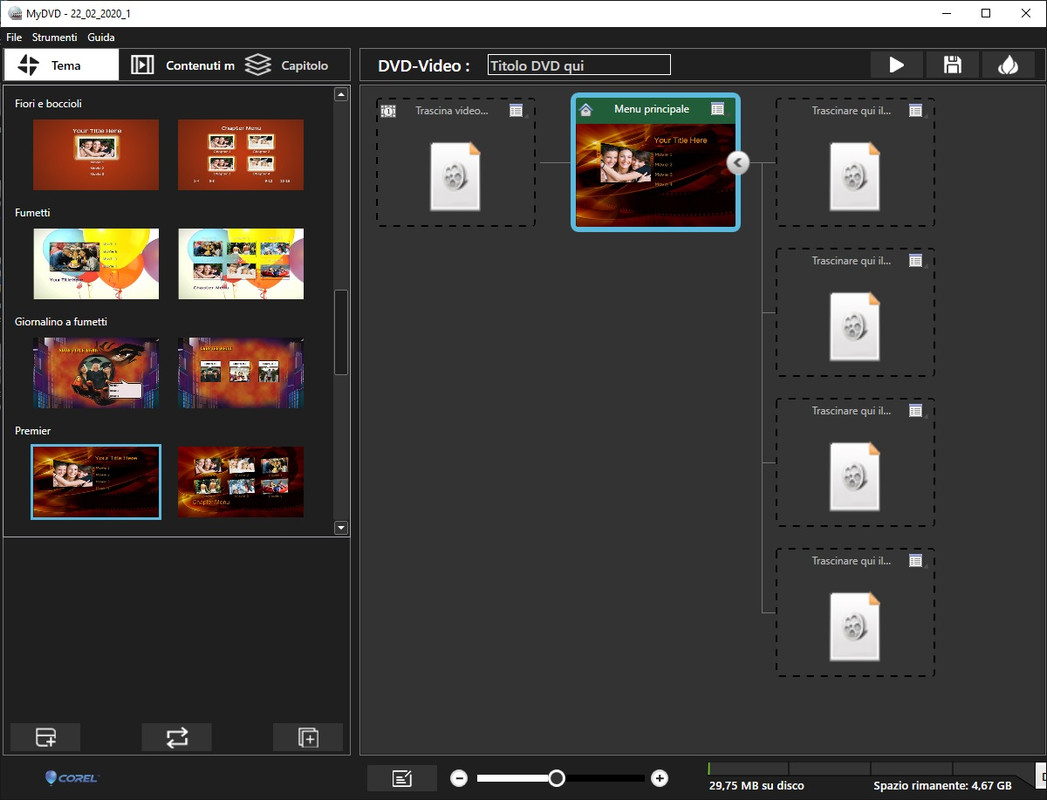Zoom out with minus button

coord(459,778)
